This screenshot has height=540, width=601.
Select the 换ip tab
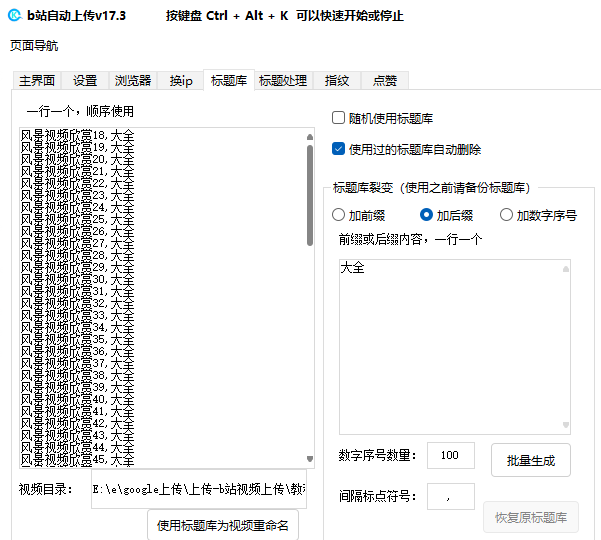click(x=180, y=81)
